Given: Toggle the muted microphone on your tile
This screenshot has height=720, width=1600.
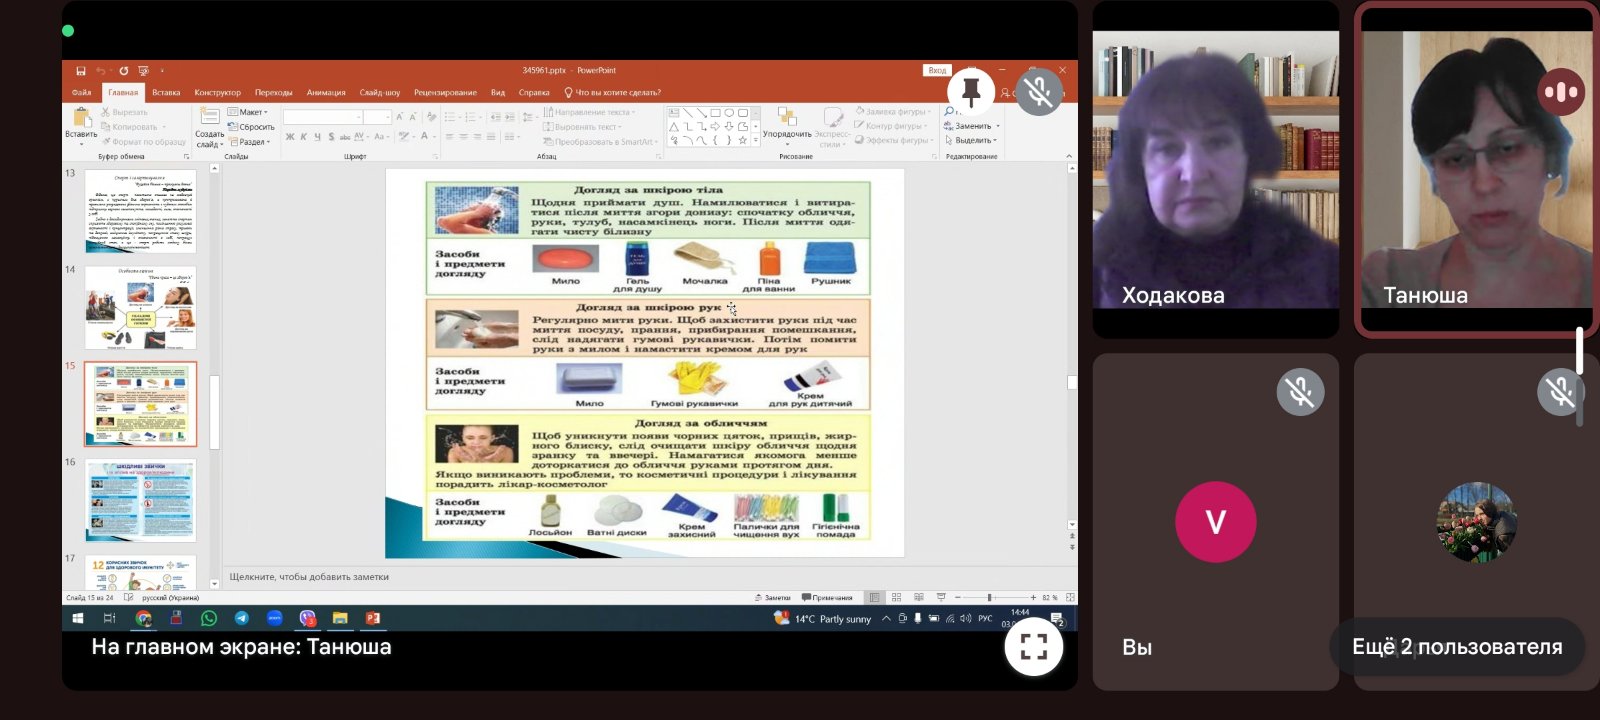Looking at the screenshot, I should pos(1300,392).
